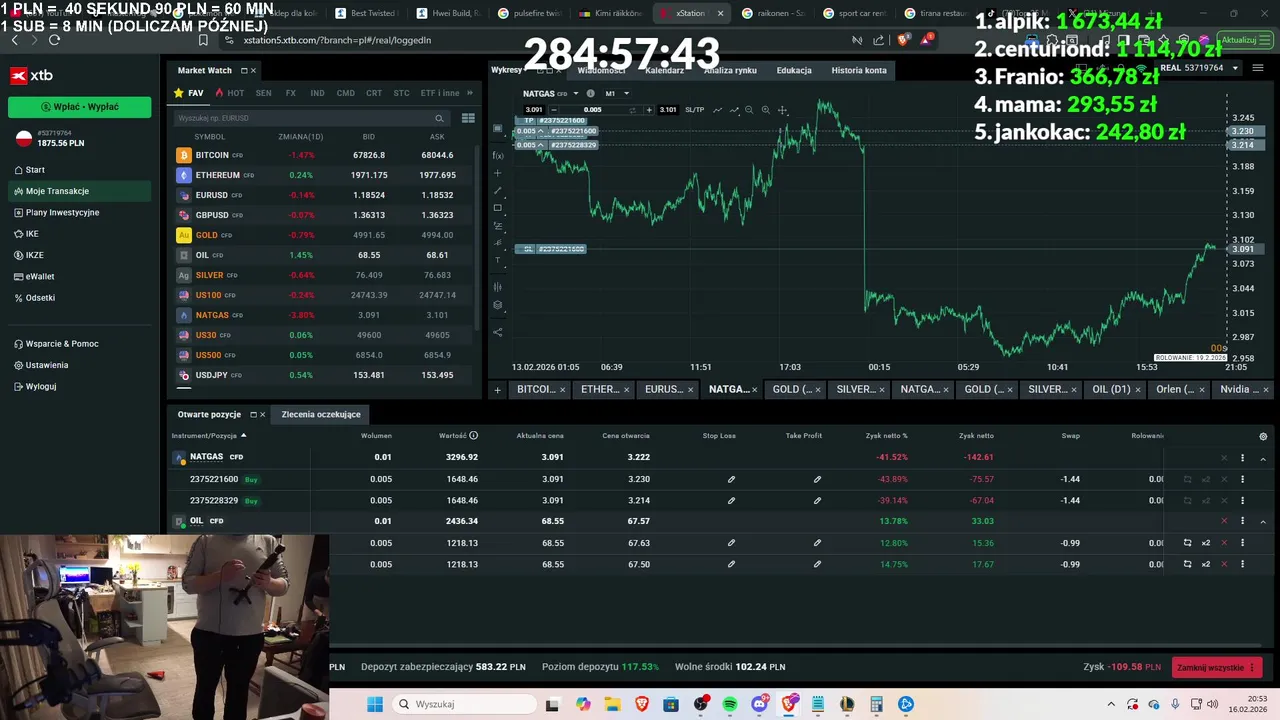Zoom in the NATGAS chart

point(766,110)
